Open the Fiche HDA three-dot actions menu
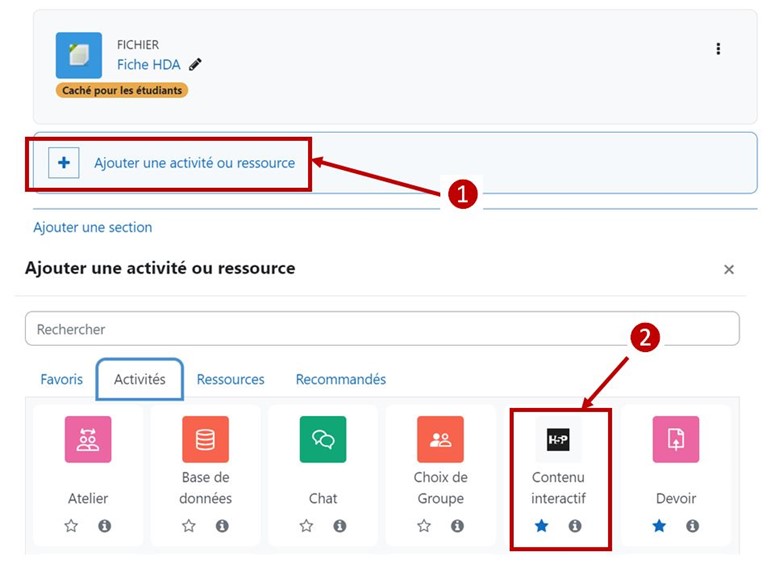 [718, 49]
